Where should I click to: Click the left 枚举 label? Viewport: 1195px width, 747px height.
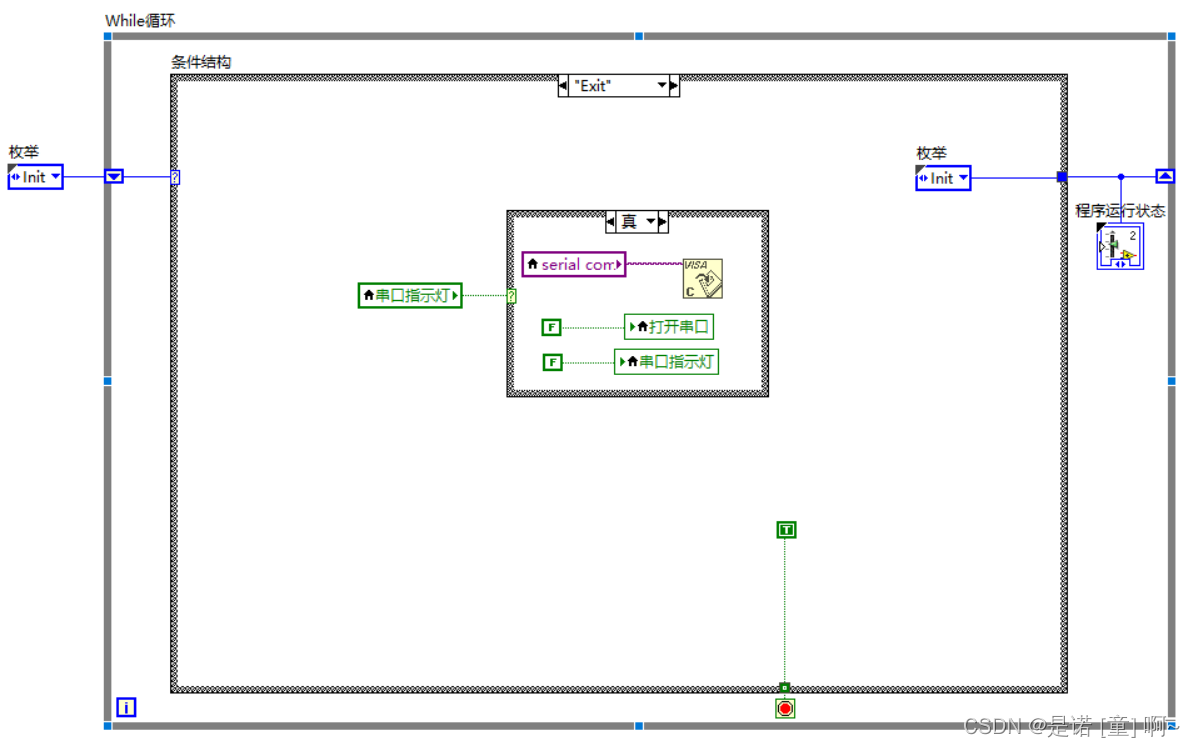[x=24, y=152]
